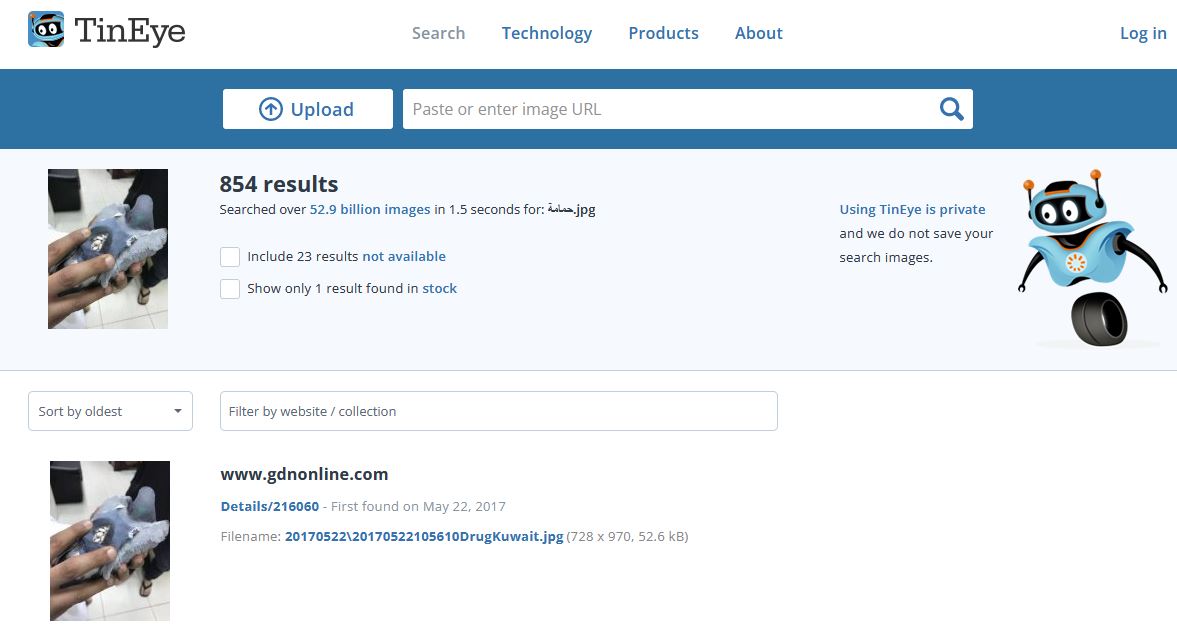Screen dimensions: 1177x638
Task: Click the TinEye robot mascot illustration
Action: point(1092,258)
